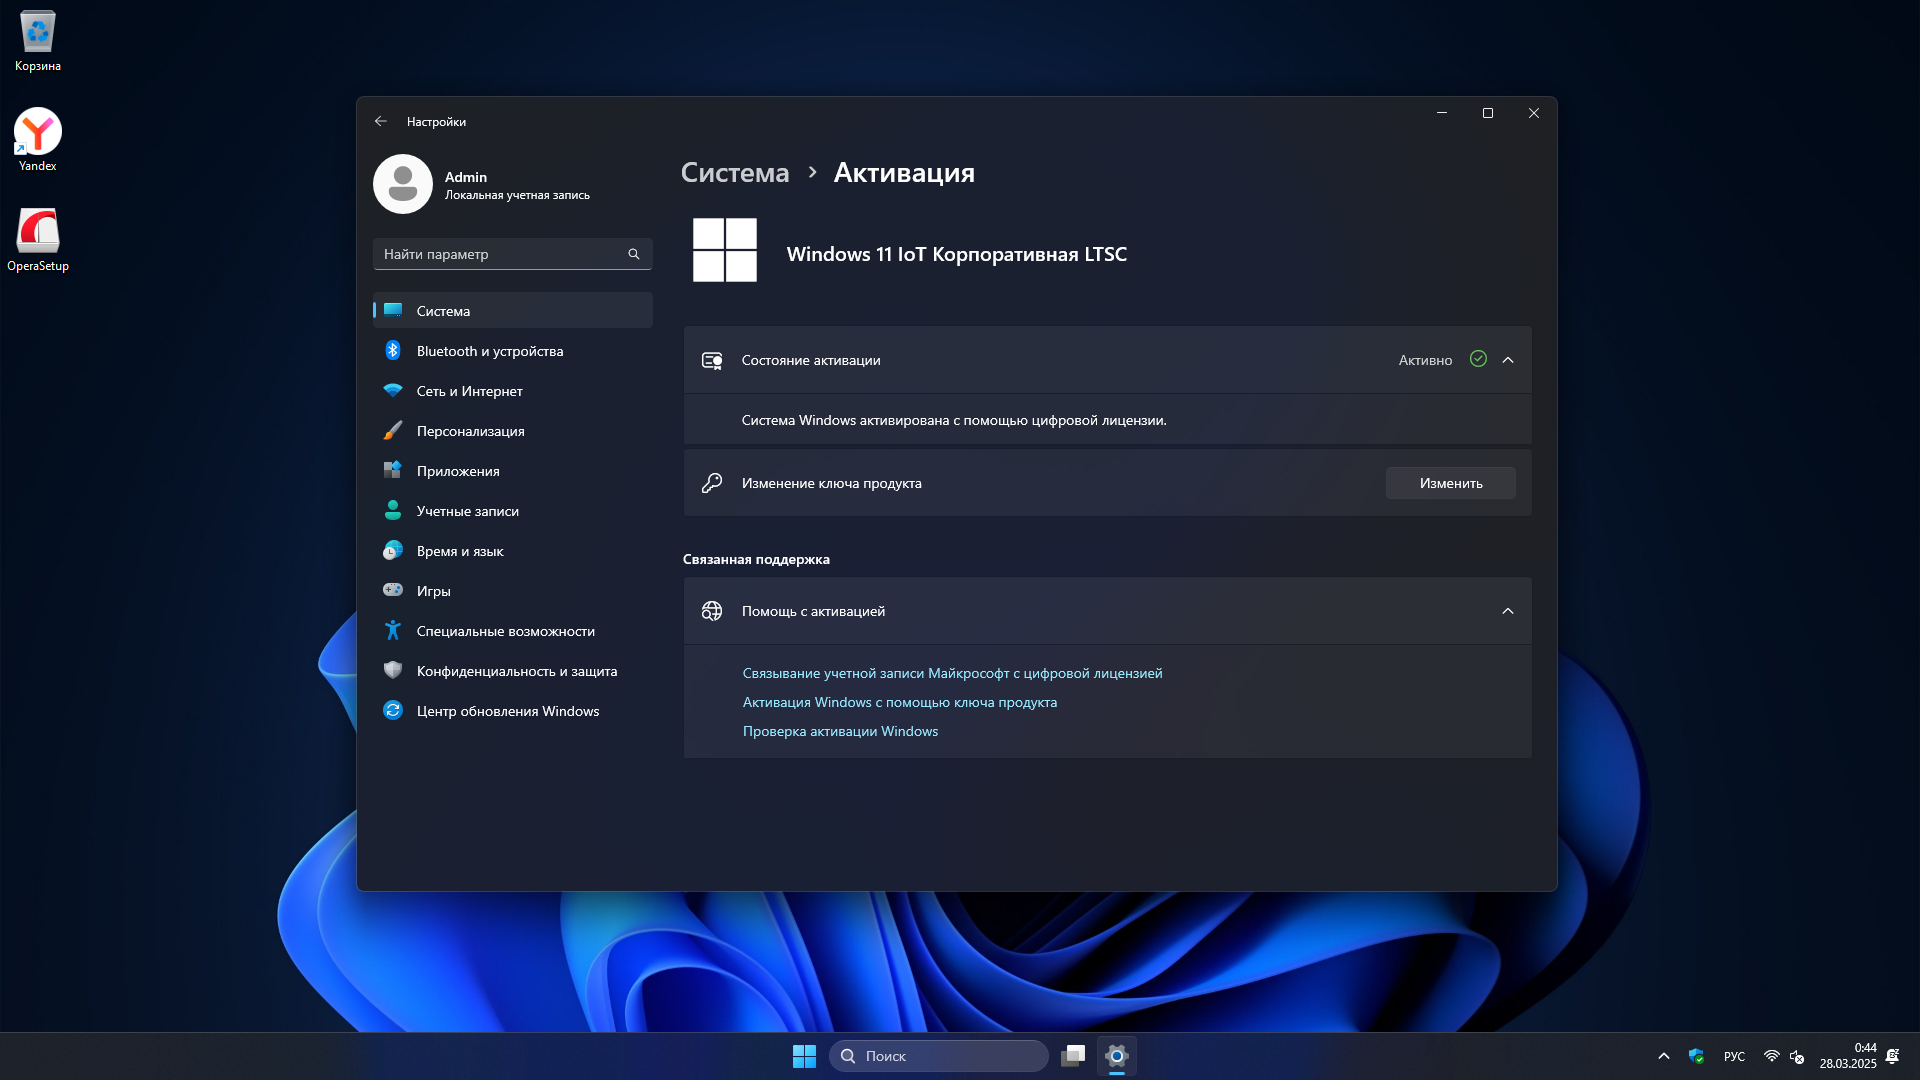
Task: Open the Проверка активации Windows link
Action: point(840,731)
